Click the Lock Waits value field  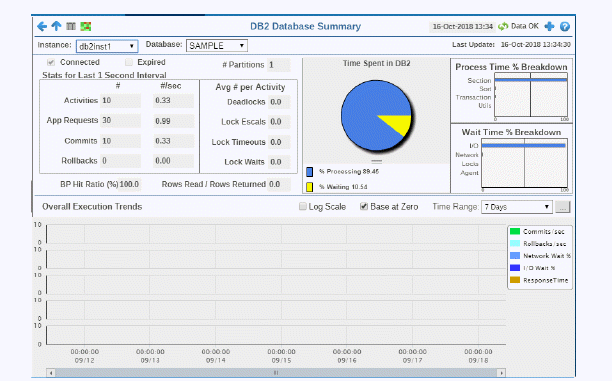coord(279,162)
